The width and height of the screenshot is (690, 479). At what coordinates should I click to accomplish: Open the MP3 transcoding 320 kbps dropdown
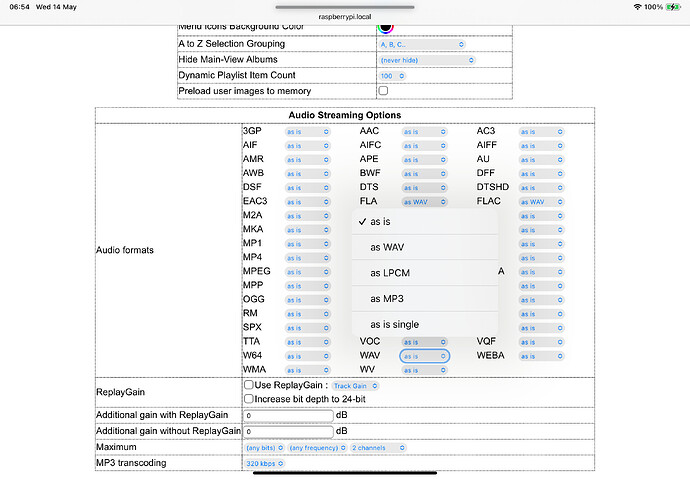265,464
